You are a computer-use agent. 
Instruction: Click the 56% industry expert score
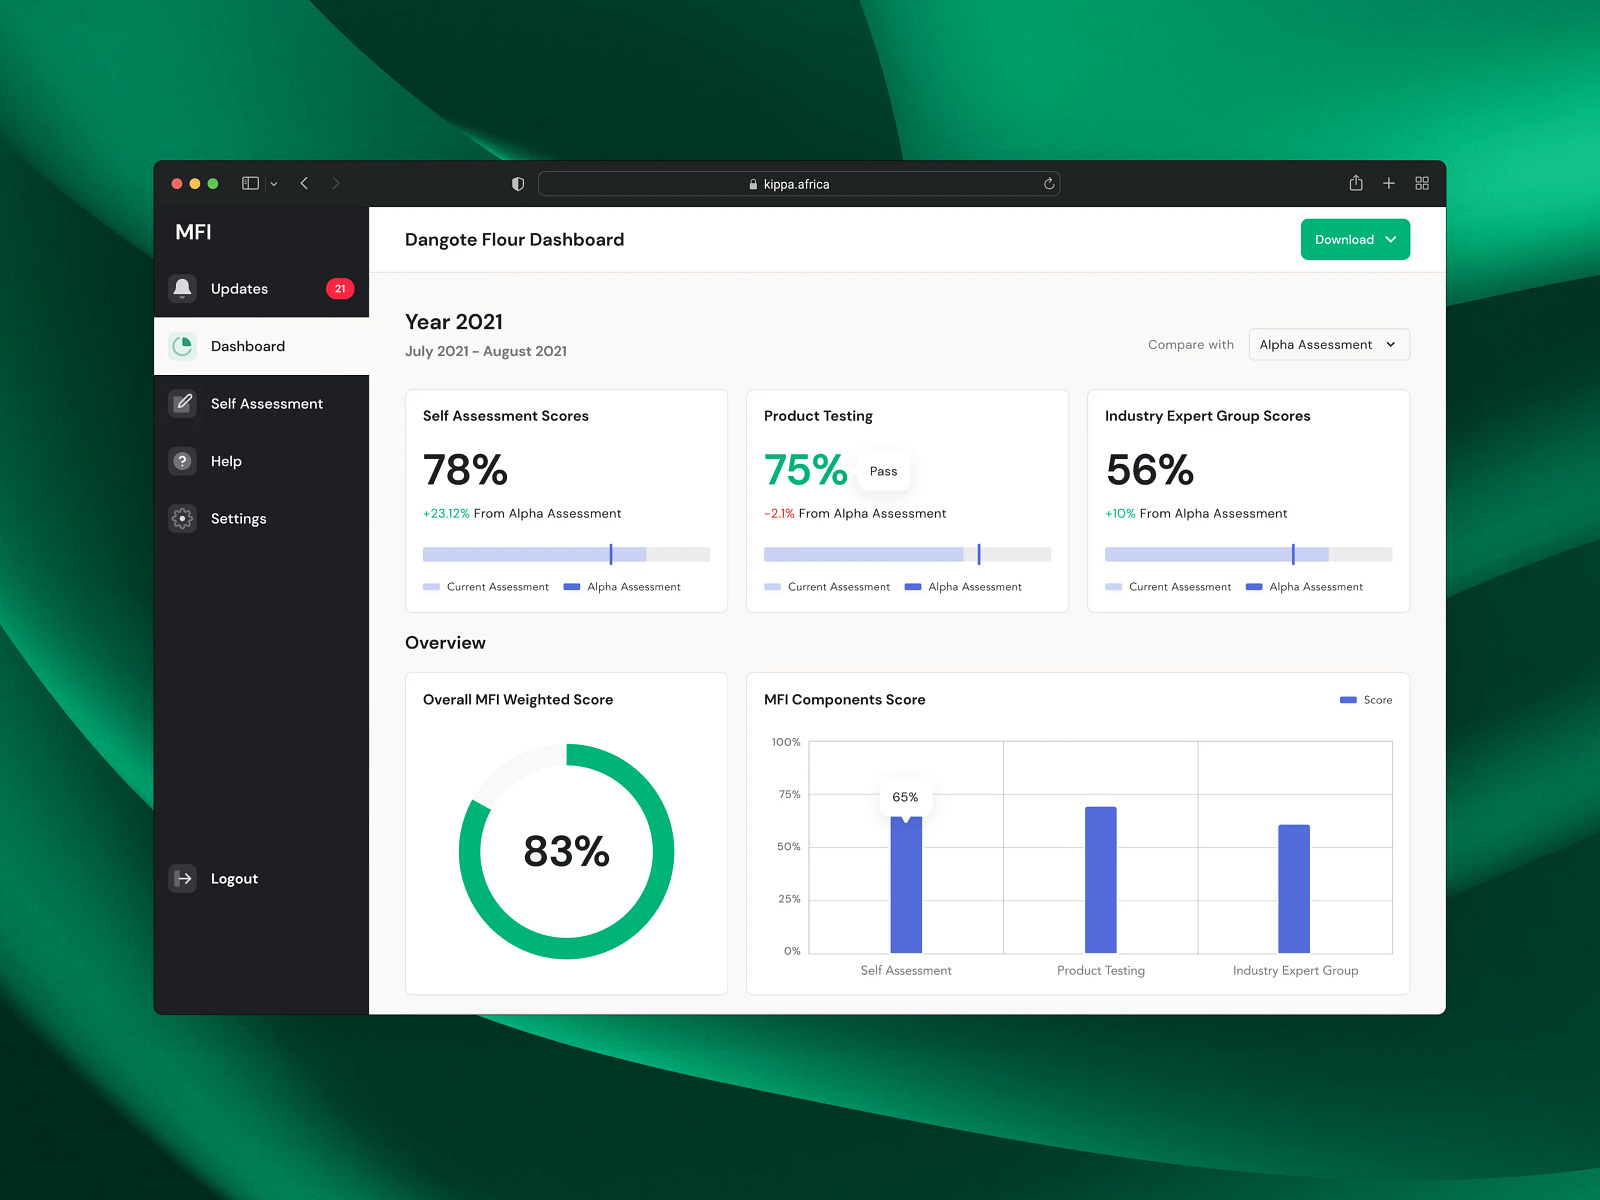[1150, 470]
